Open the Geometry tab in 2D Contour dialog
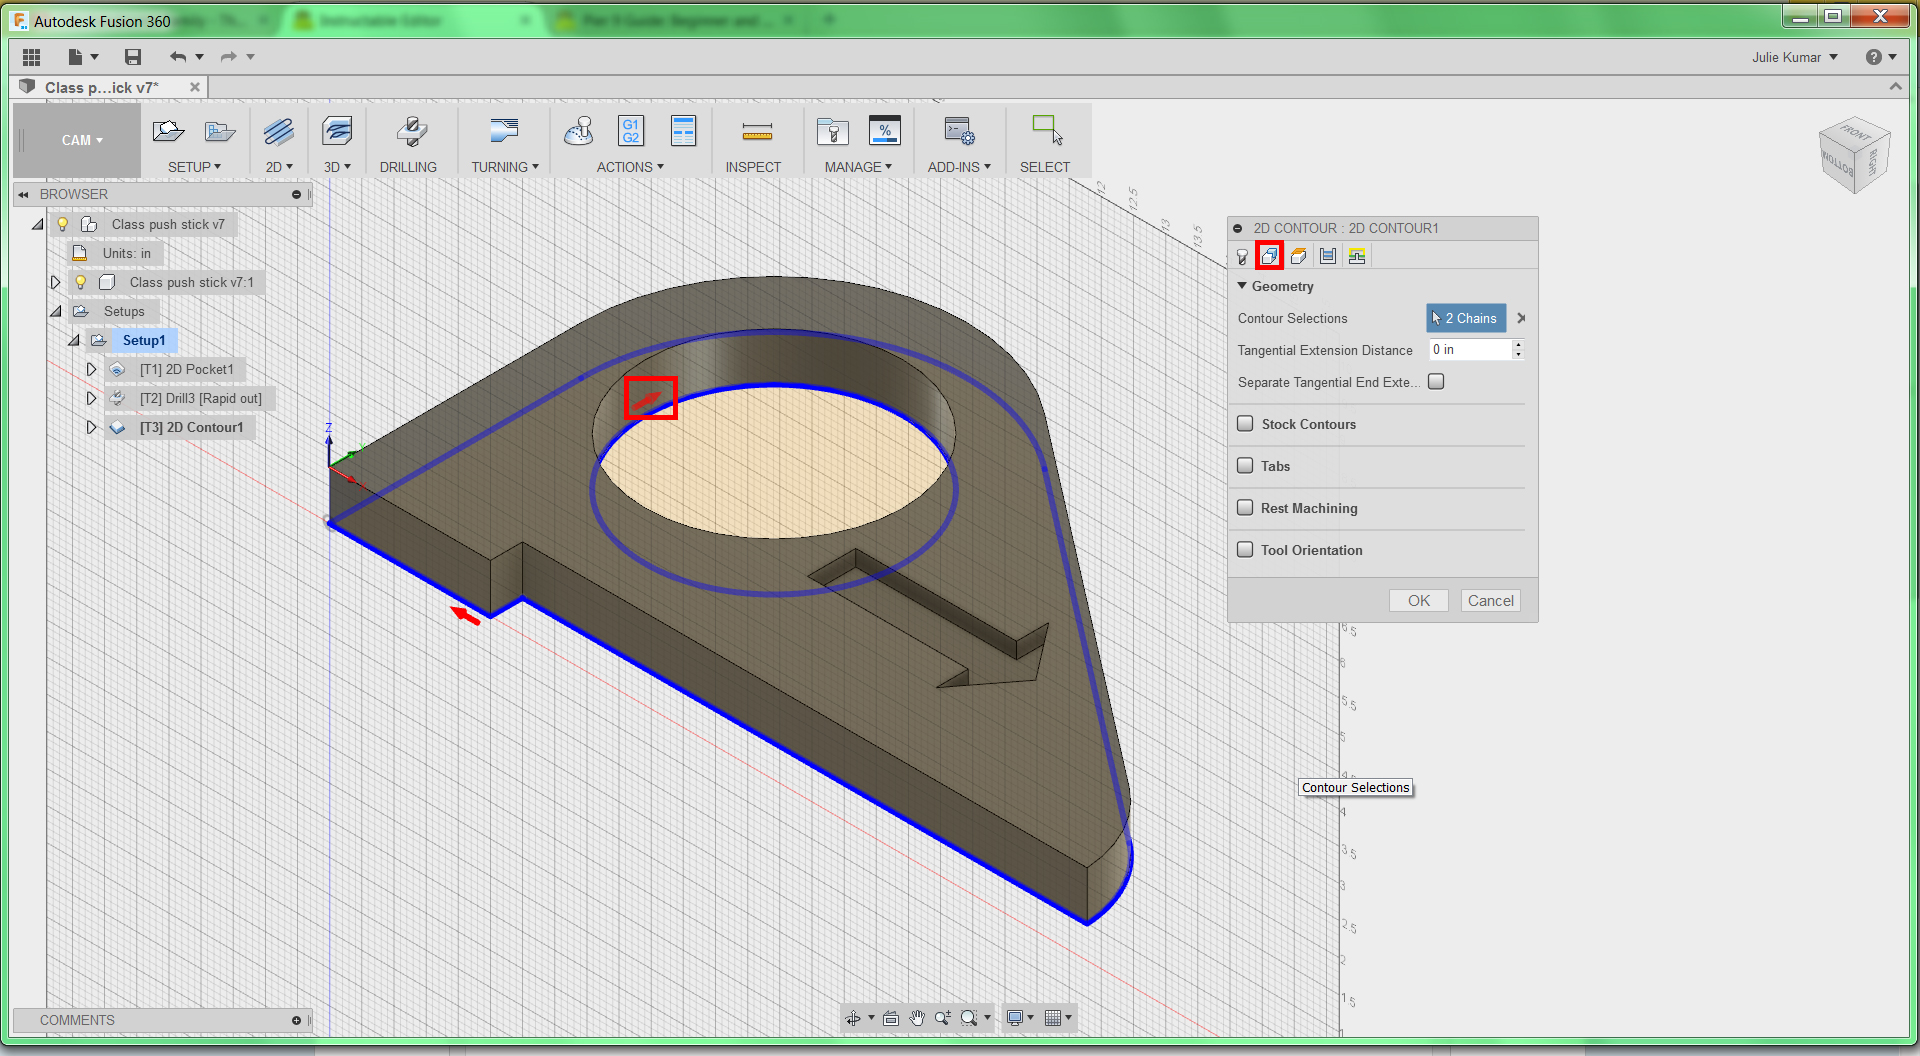This screenshot has width=1920, height=1056. (1270, 257)
